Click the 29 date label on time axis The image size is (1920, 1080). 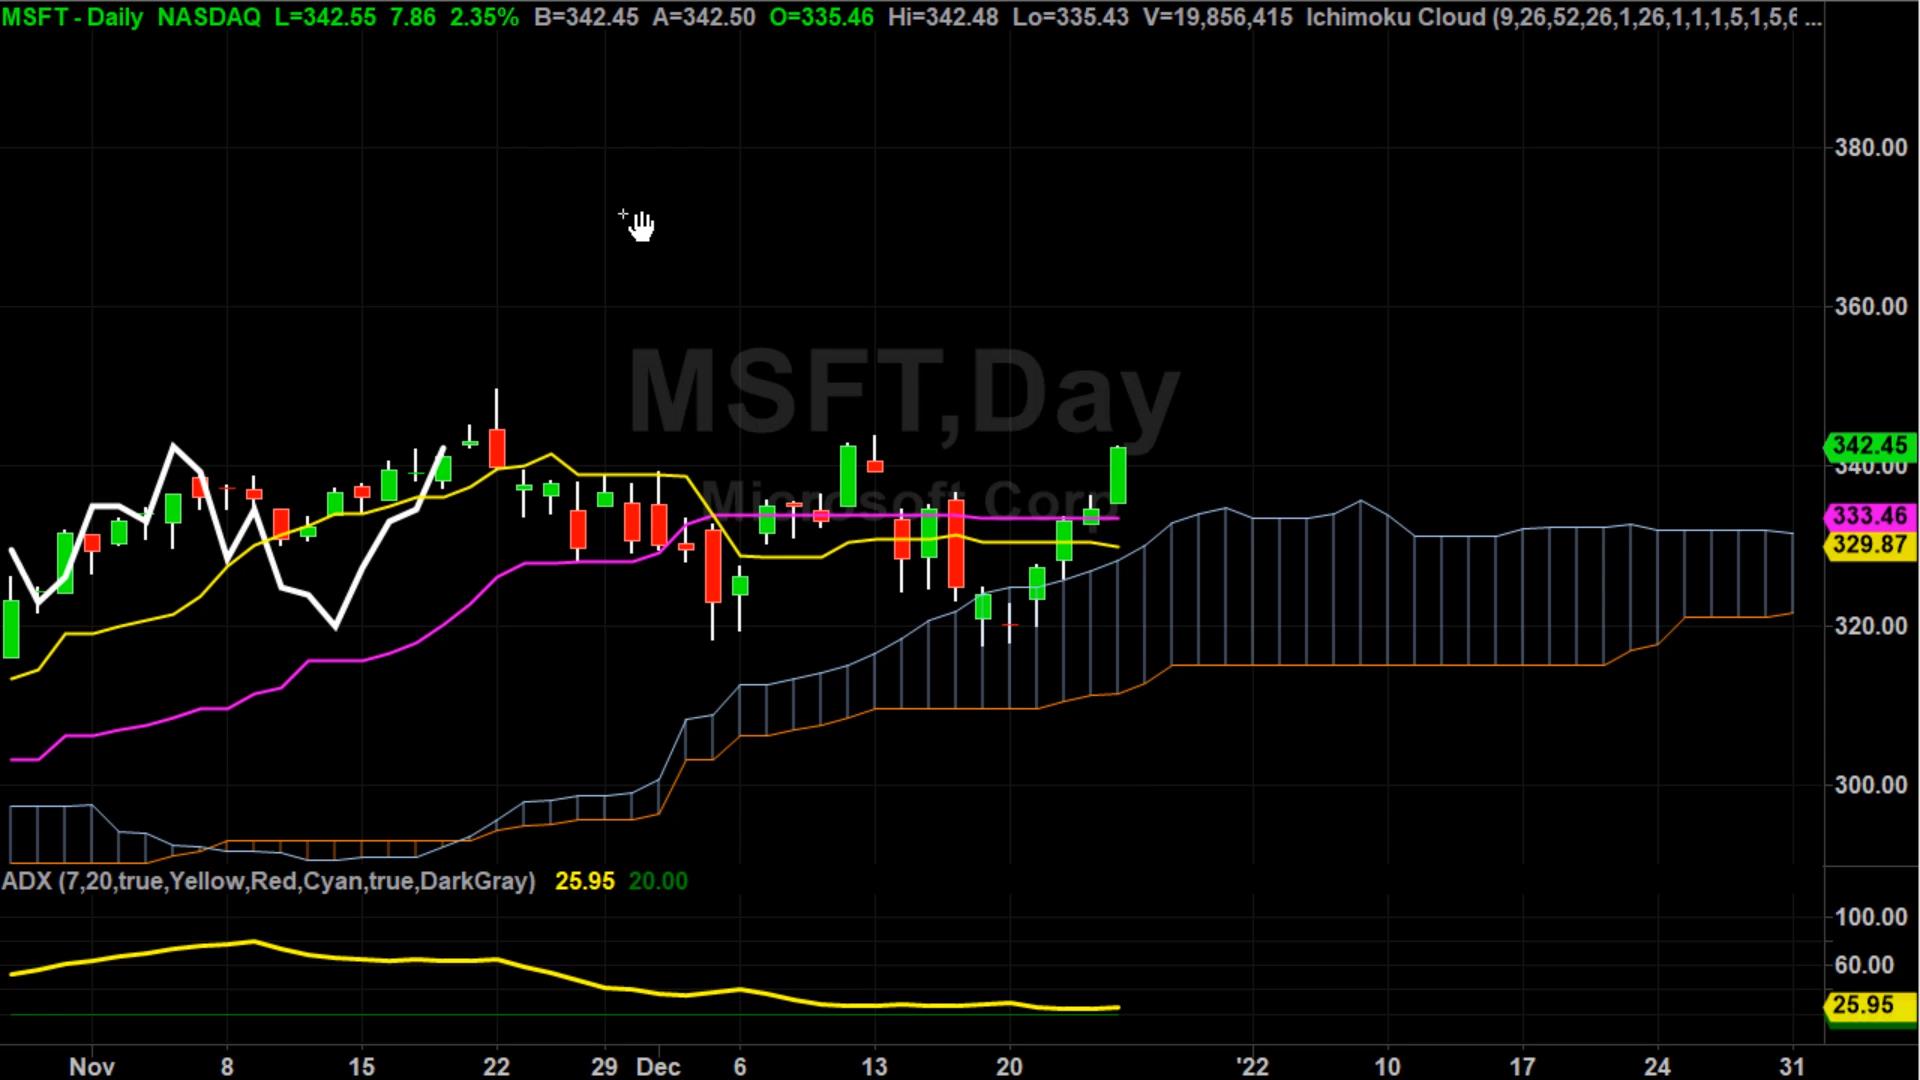[604, 1067]
